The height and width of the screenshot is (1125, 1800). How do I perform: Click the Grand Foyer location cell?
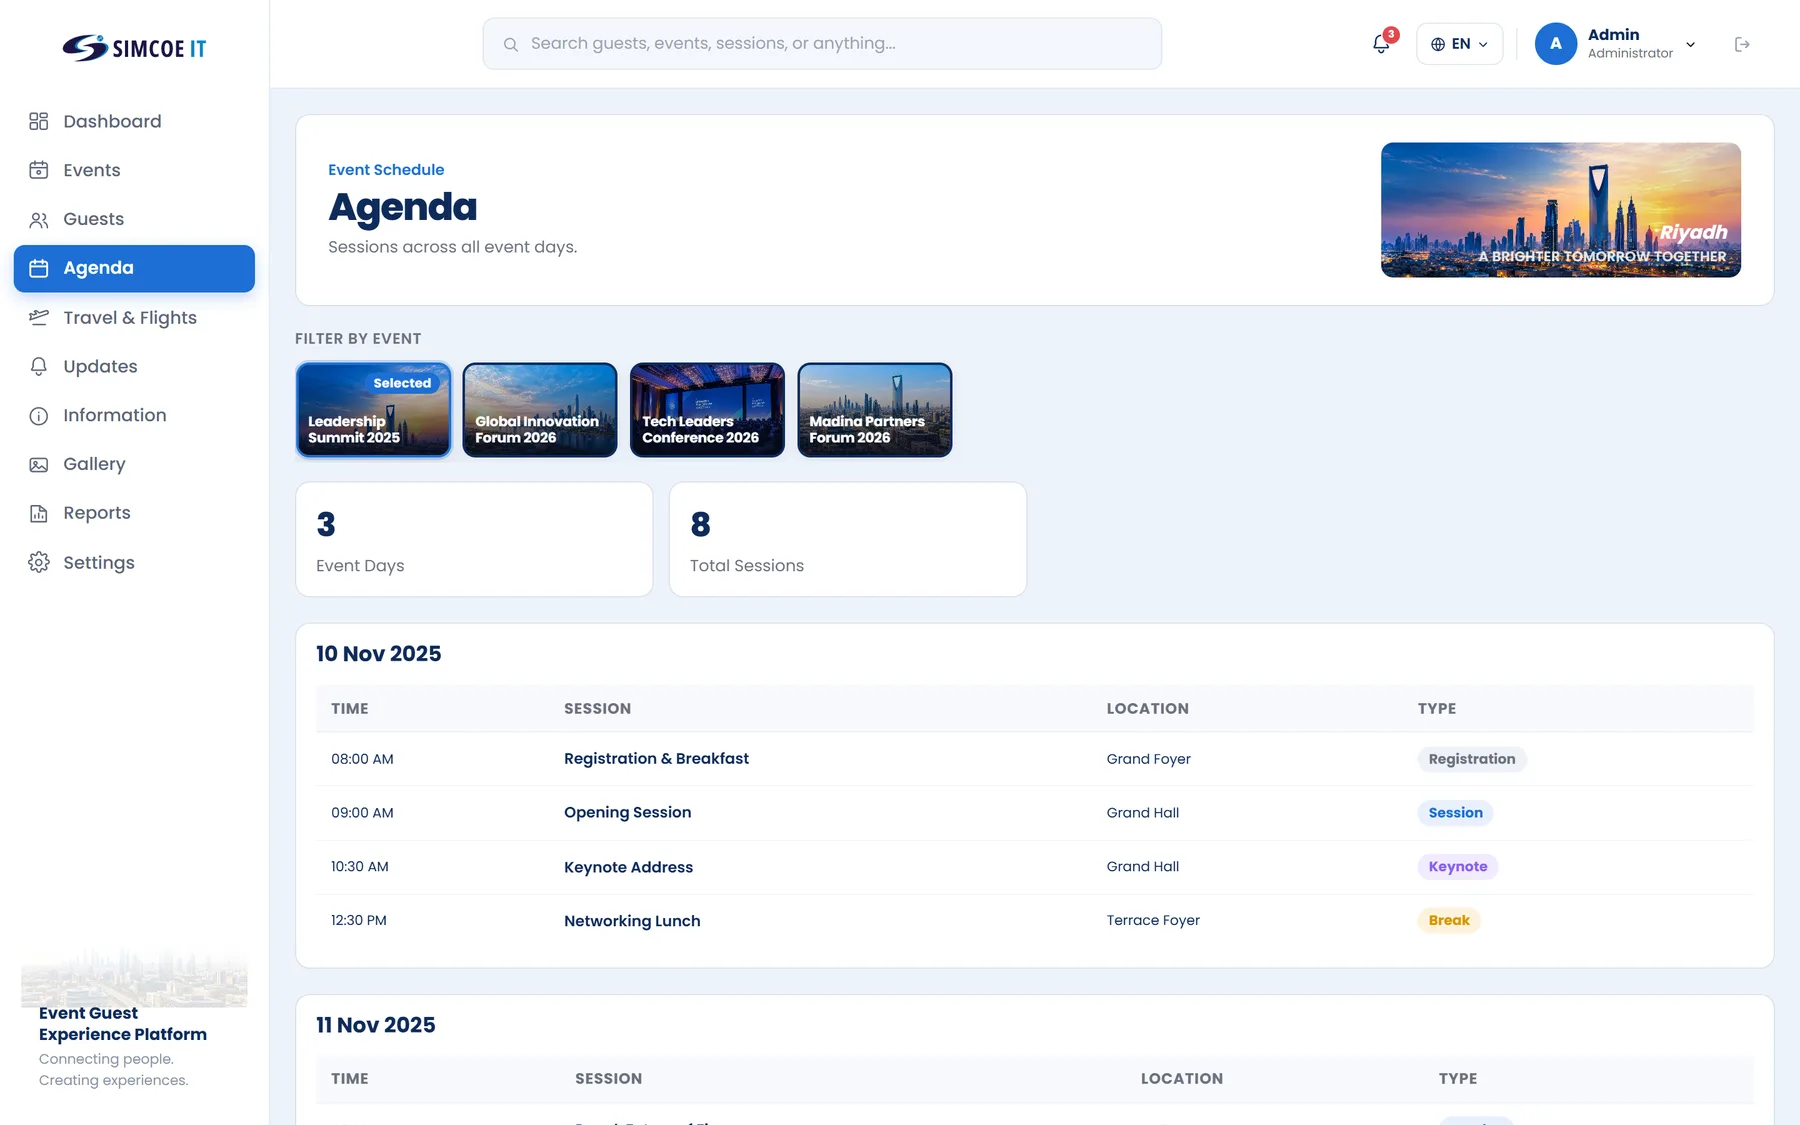coord(1148,759)
